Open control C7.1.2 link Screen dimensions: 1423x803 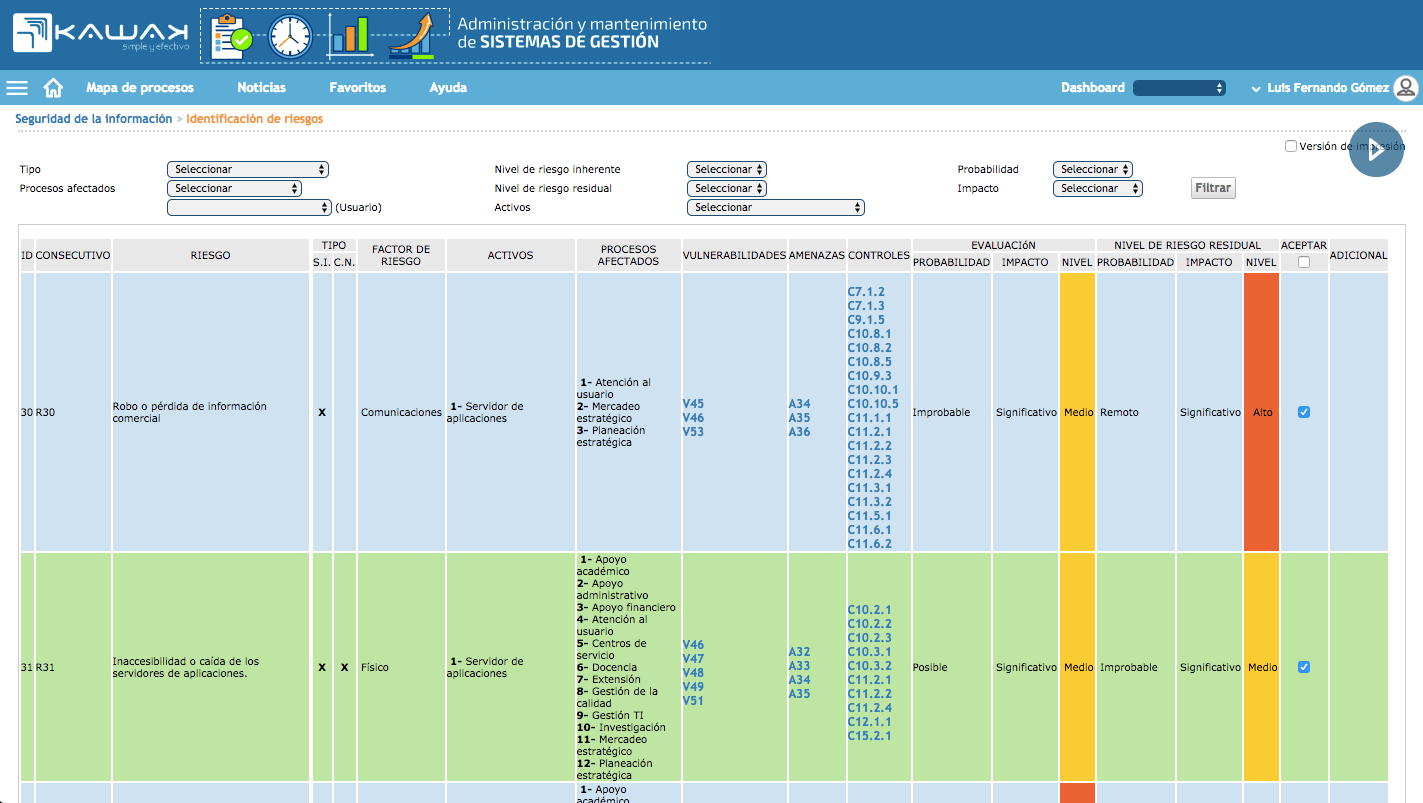866,292
